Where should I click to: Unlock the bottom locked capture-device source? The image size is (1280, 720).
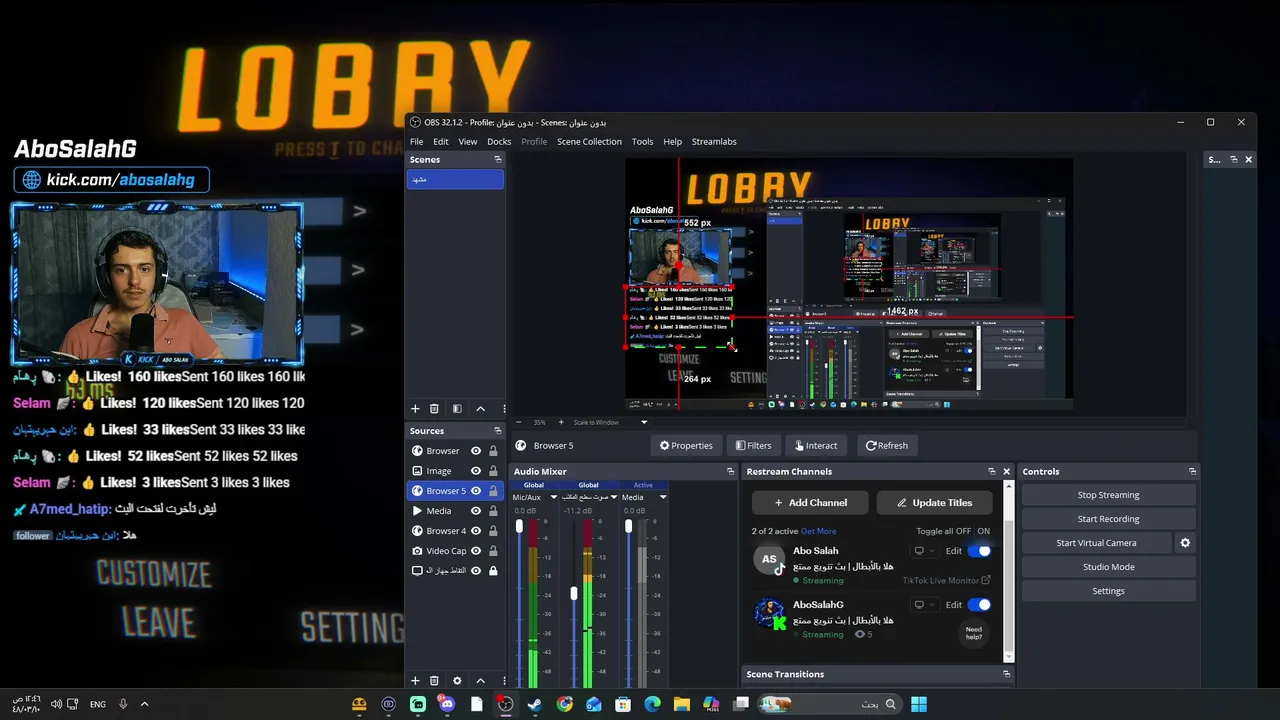pos(493,571)
